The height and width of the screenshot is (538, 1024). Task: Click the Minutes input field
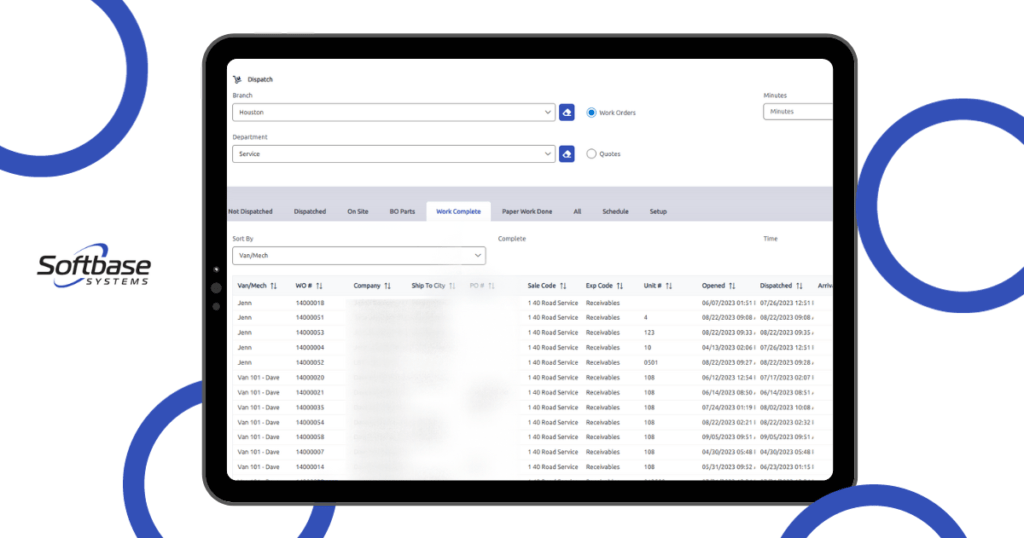[797, 112]
